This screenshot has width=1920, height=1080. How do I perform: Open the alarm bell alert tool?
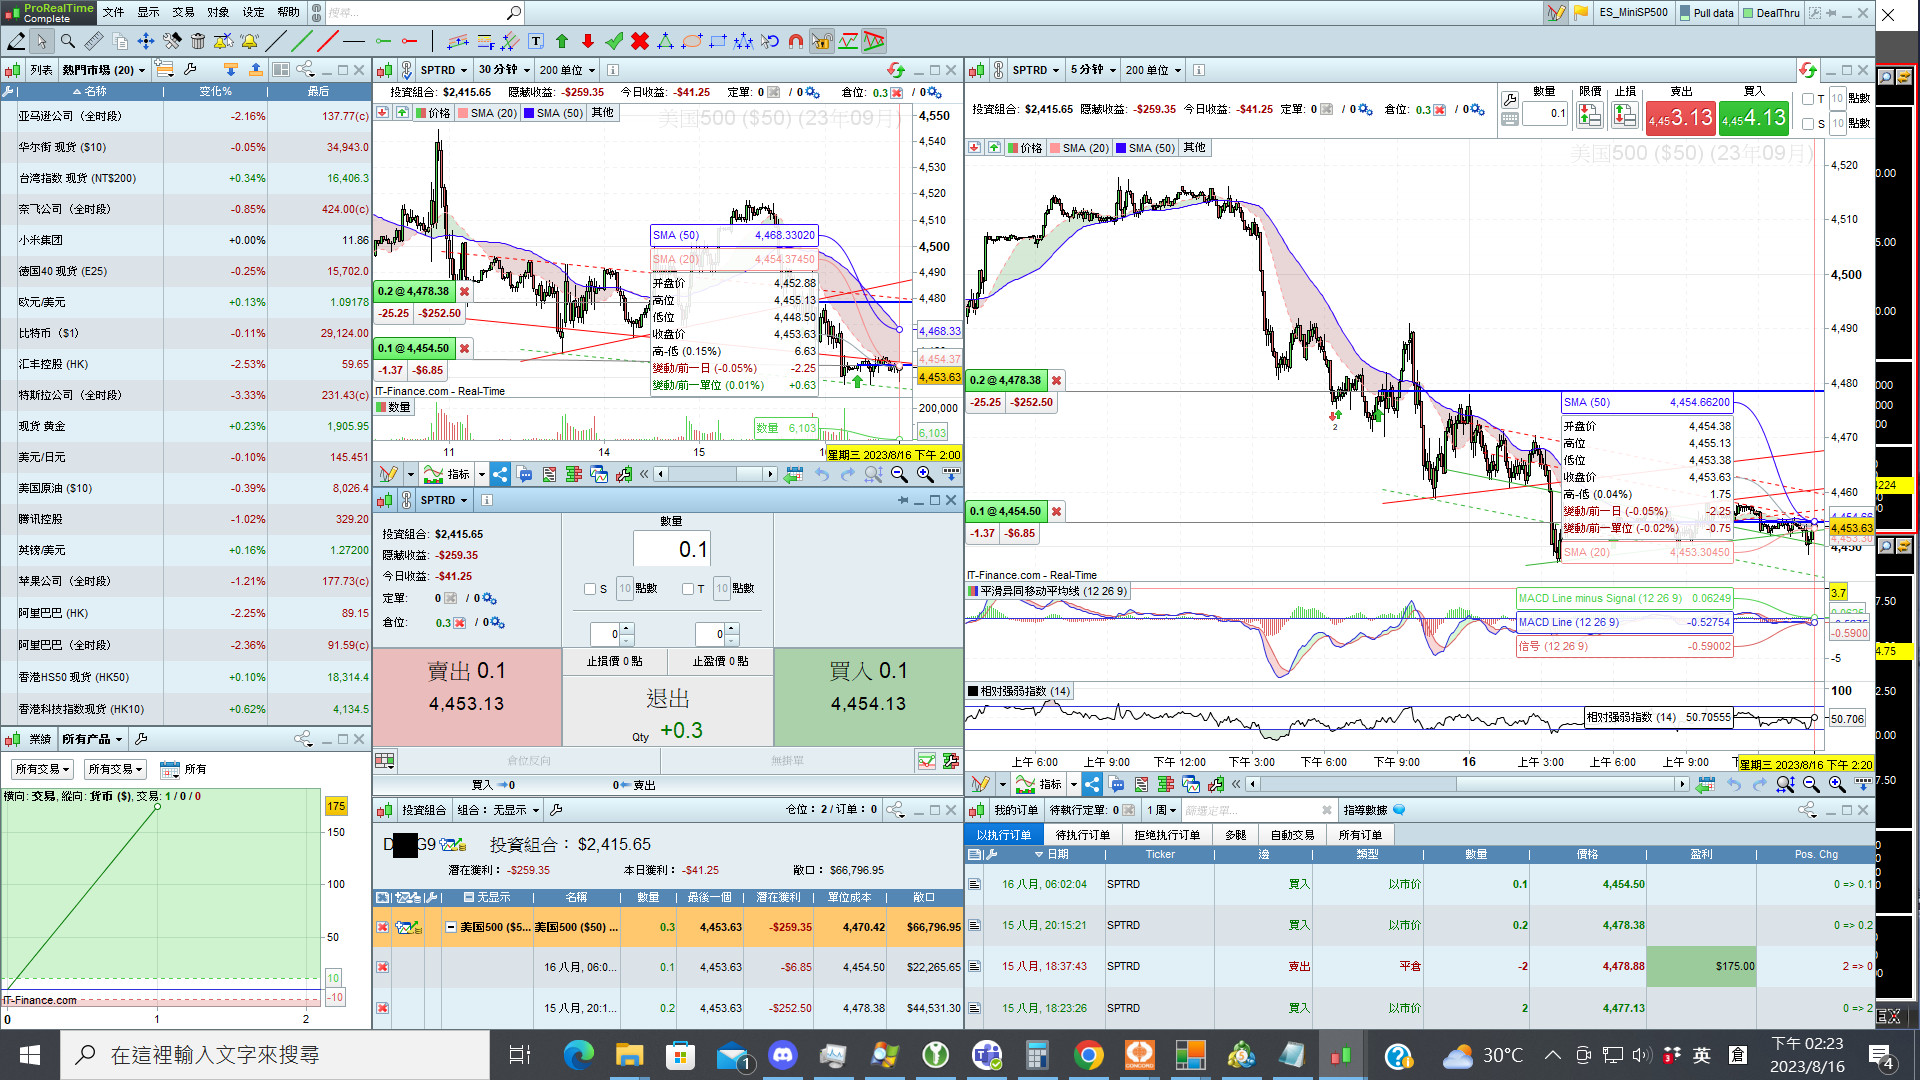coord(249,41)
